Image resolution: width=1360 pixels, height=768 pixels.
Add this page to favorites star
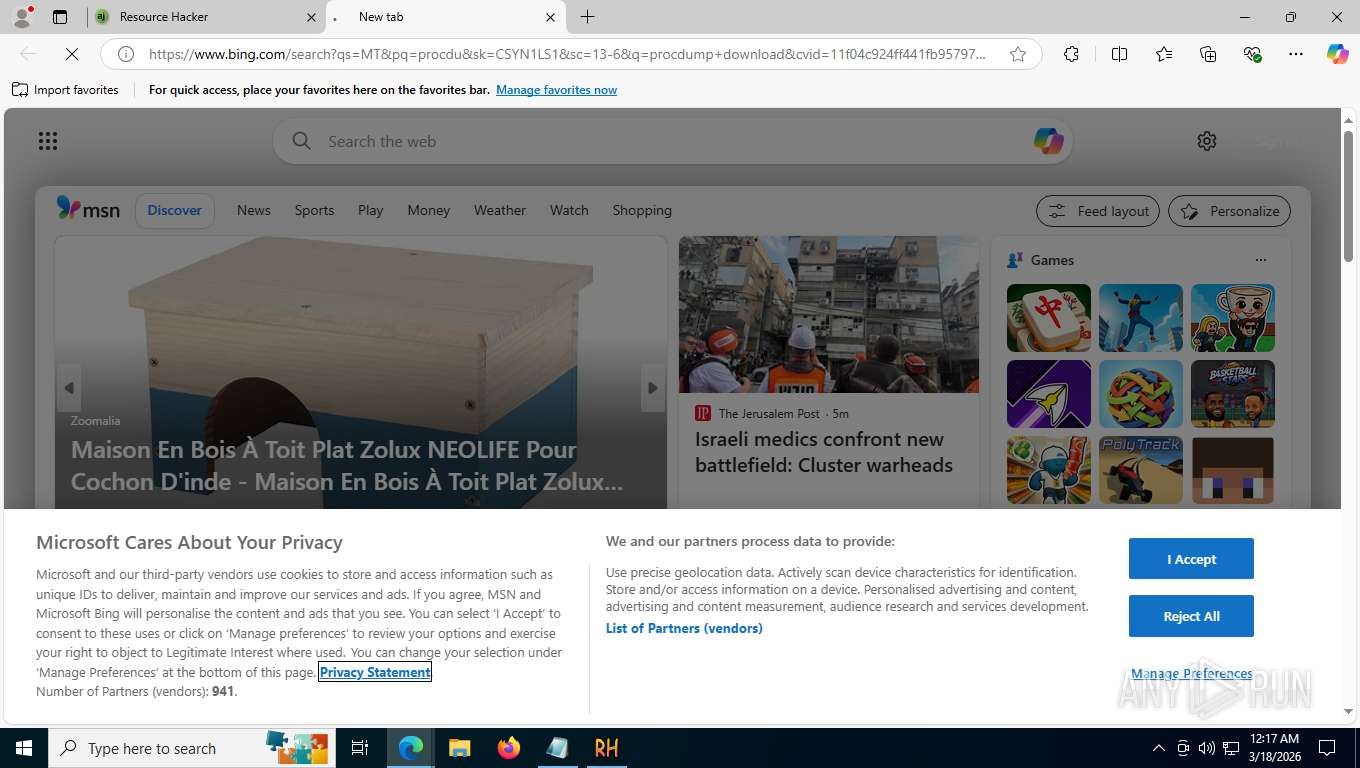pyautogui.click(x=1018, y=54)
